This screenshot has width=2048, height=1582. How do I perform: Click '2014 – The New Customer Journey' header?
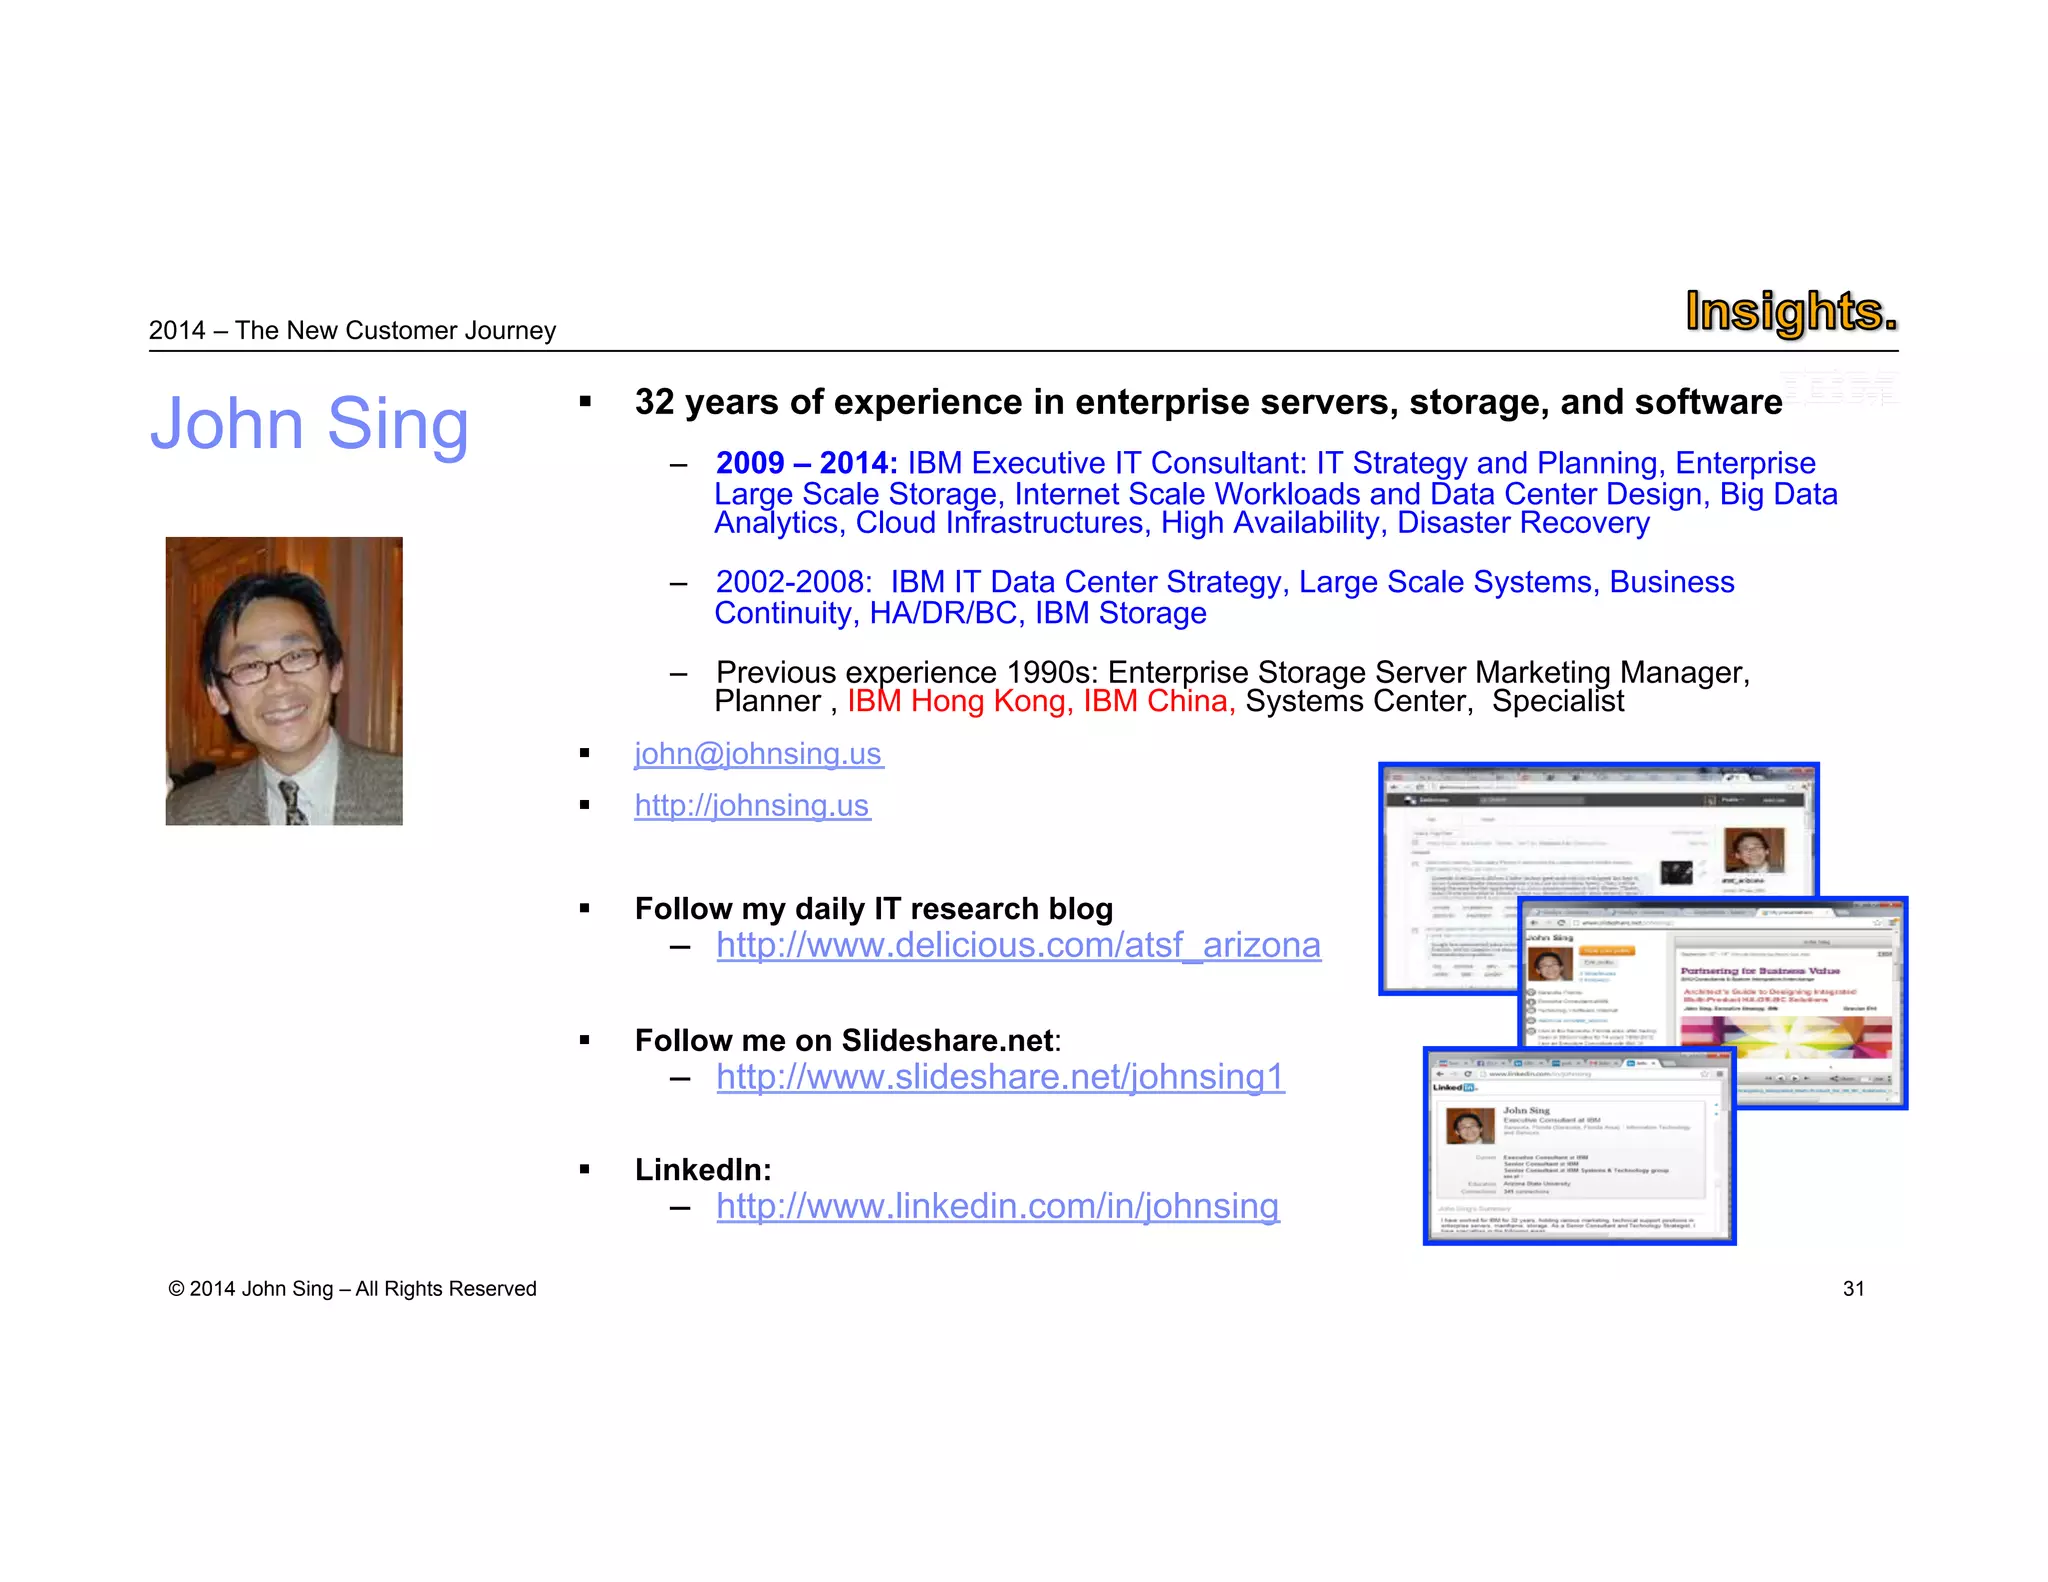[352, 331]
